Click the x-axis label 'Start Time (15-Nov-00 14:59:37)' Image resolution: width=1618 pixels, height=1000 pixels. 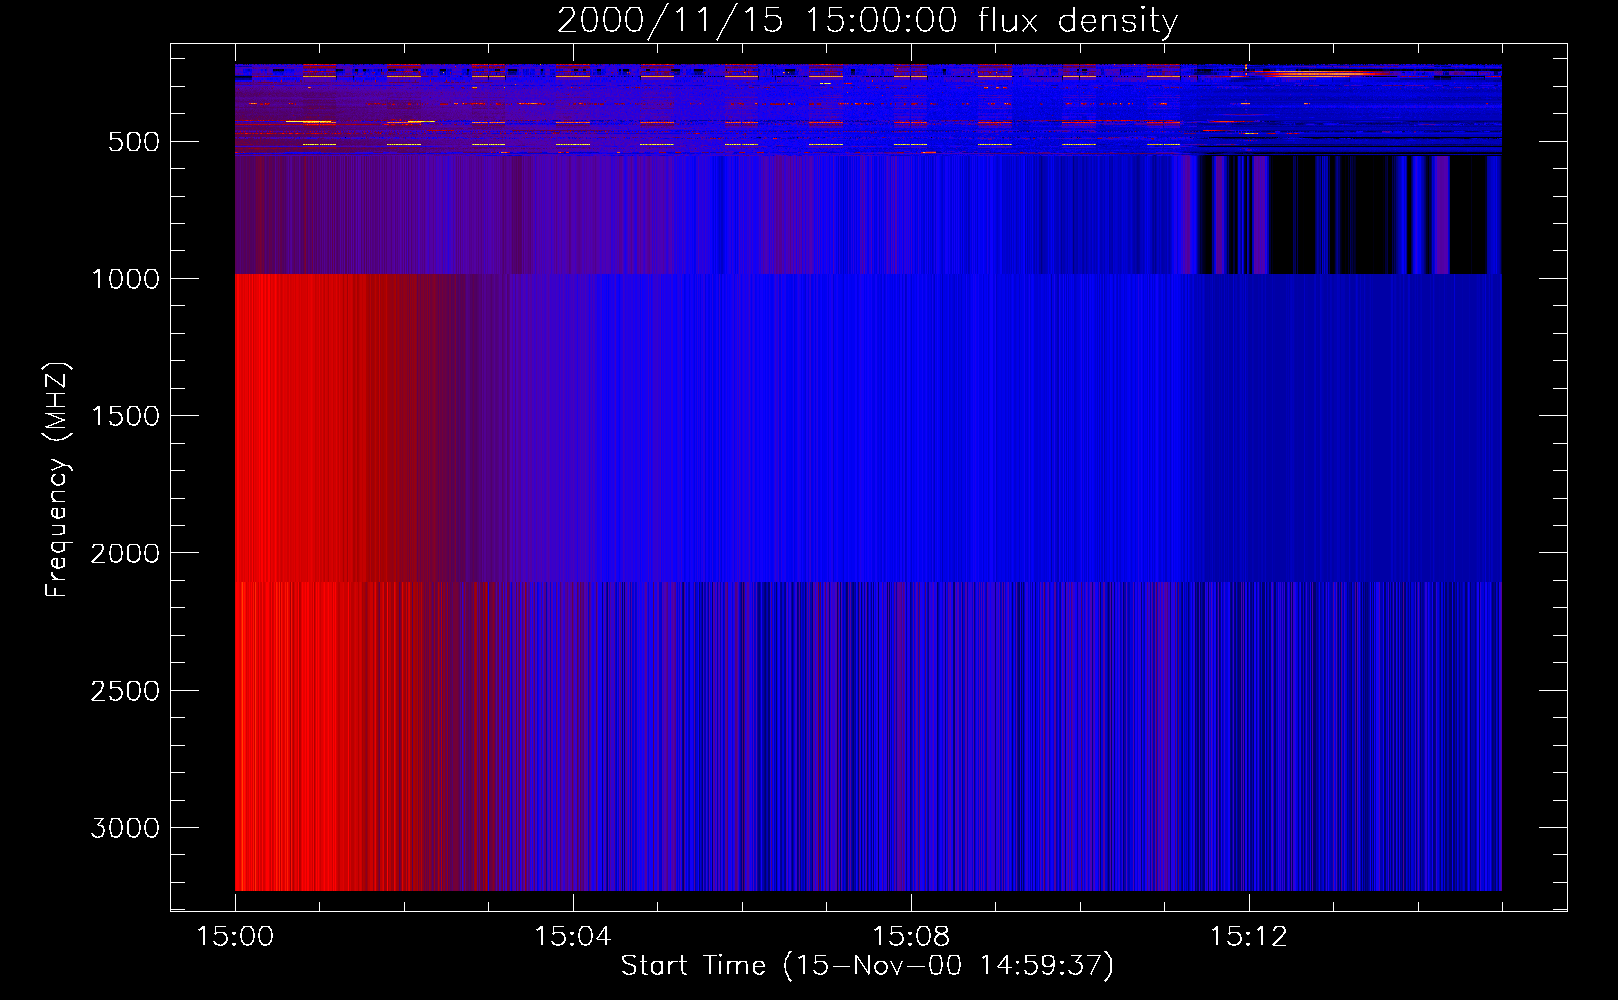click(867, 966)
